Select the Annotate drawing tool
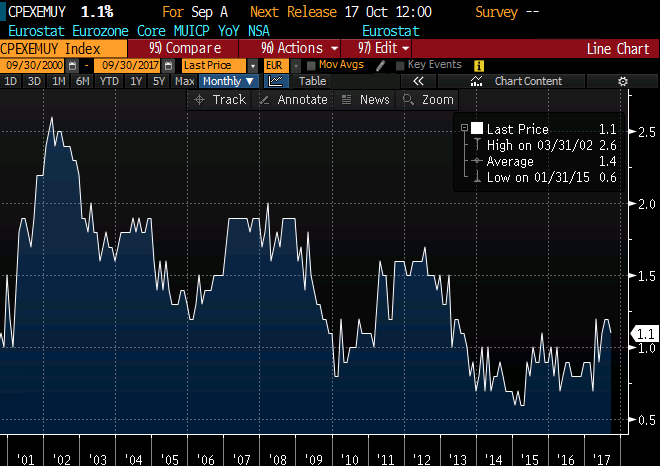The width and height of the screenshot is (660, 466). tap(293, 100)
